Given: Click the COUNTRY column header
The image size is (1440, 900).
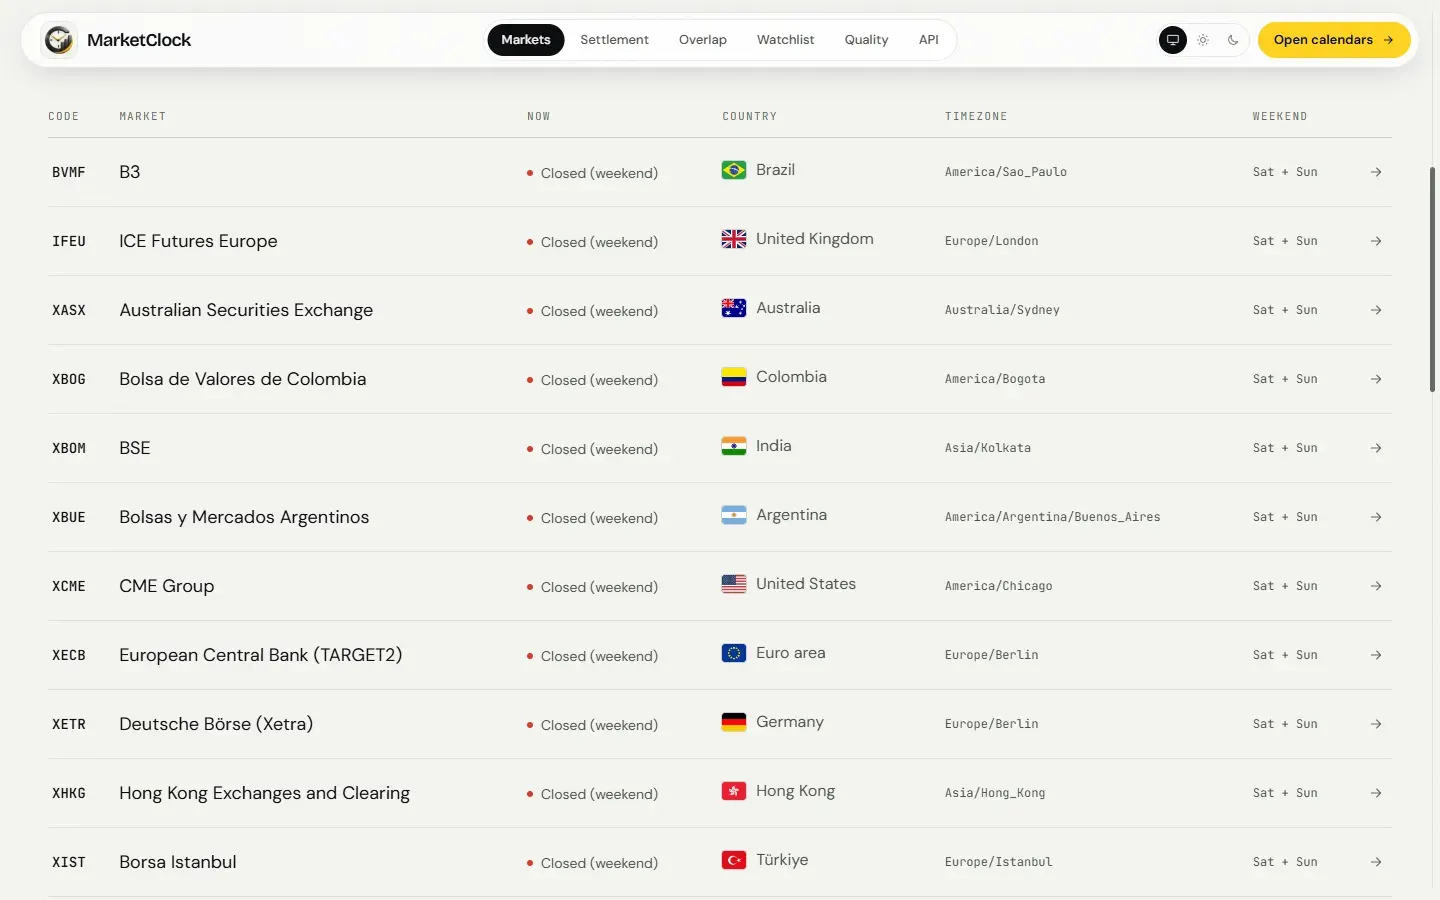Looking at the screenshot, I should click(750, 116).
